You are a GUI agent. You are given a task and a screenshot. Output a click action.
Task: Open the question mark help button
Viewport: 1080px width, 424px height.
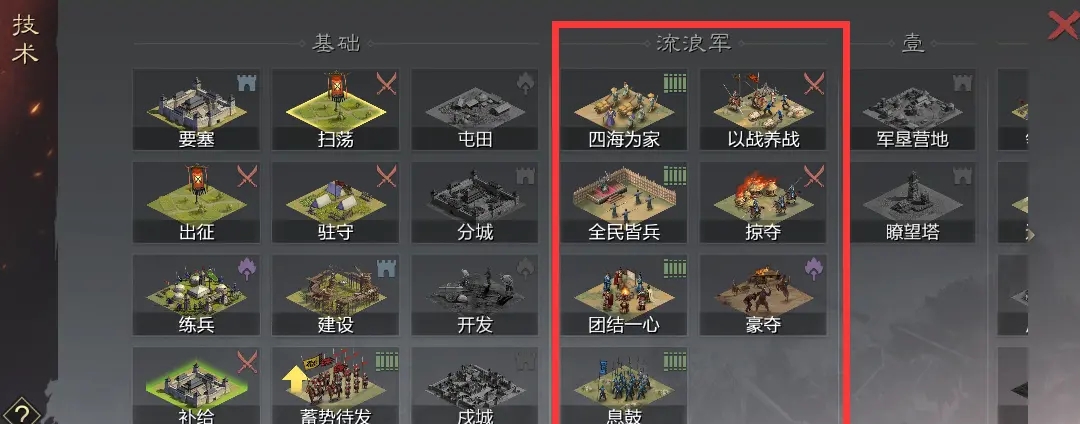click(21, 412)
